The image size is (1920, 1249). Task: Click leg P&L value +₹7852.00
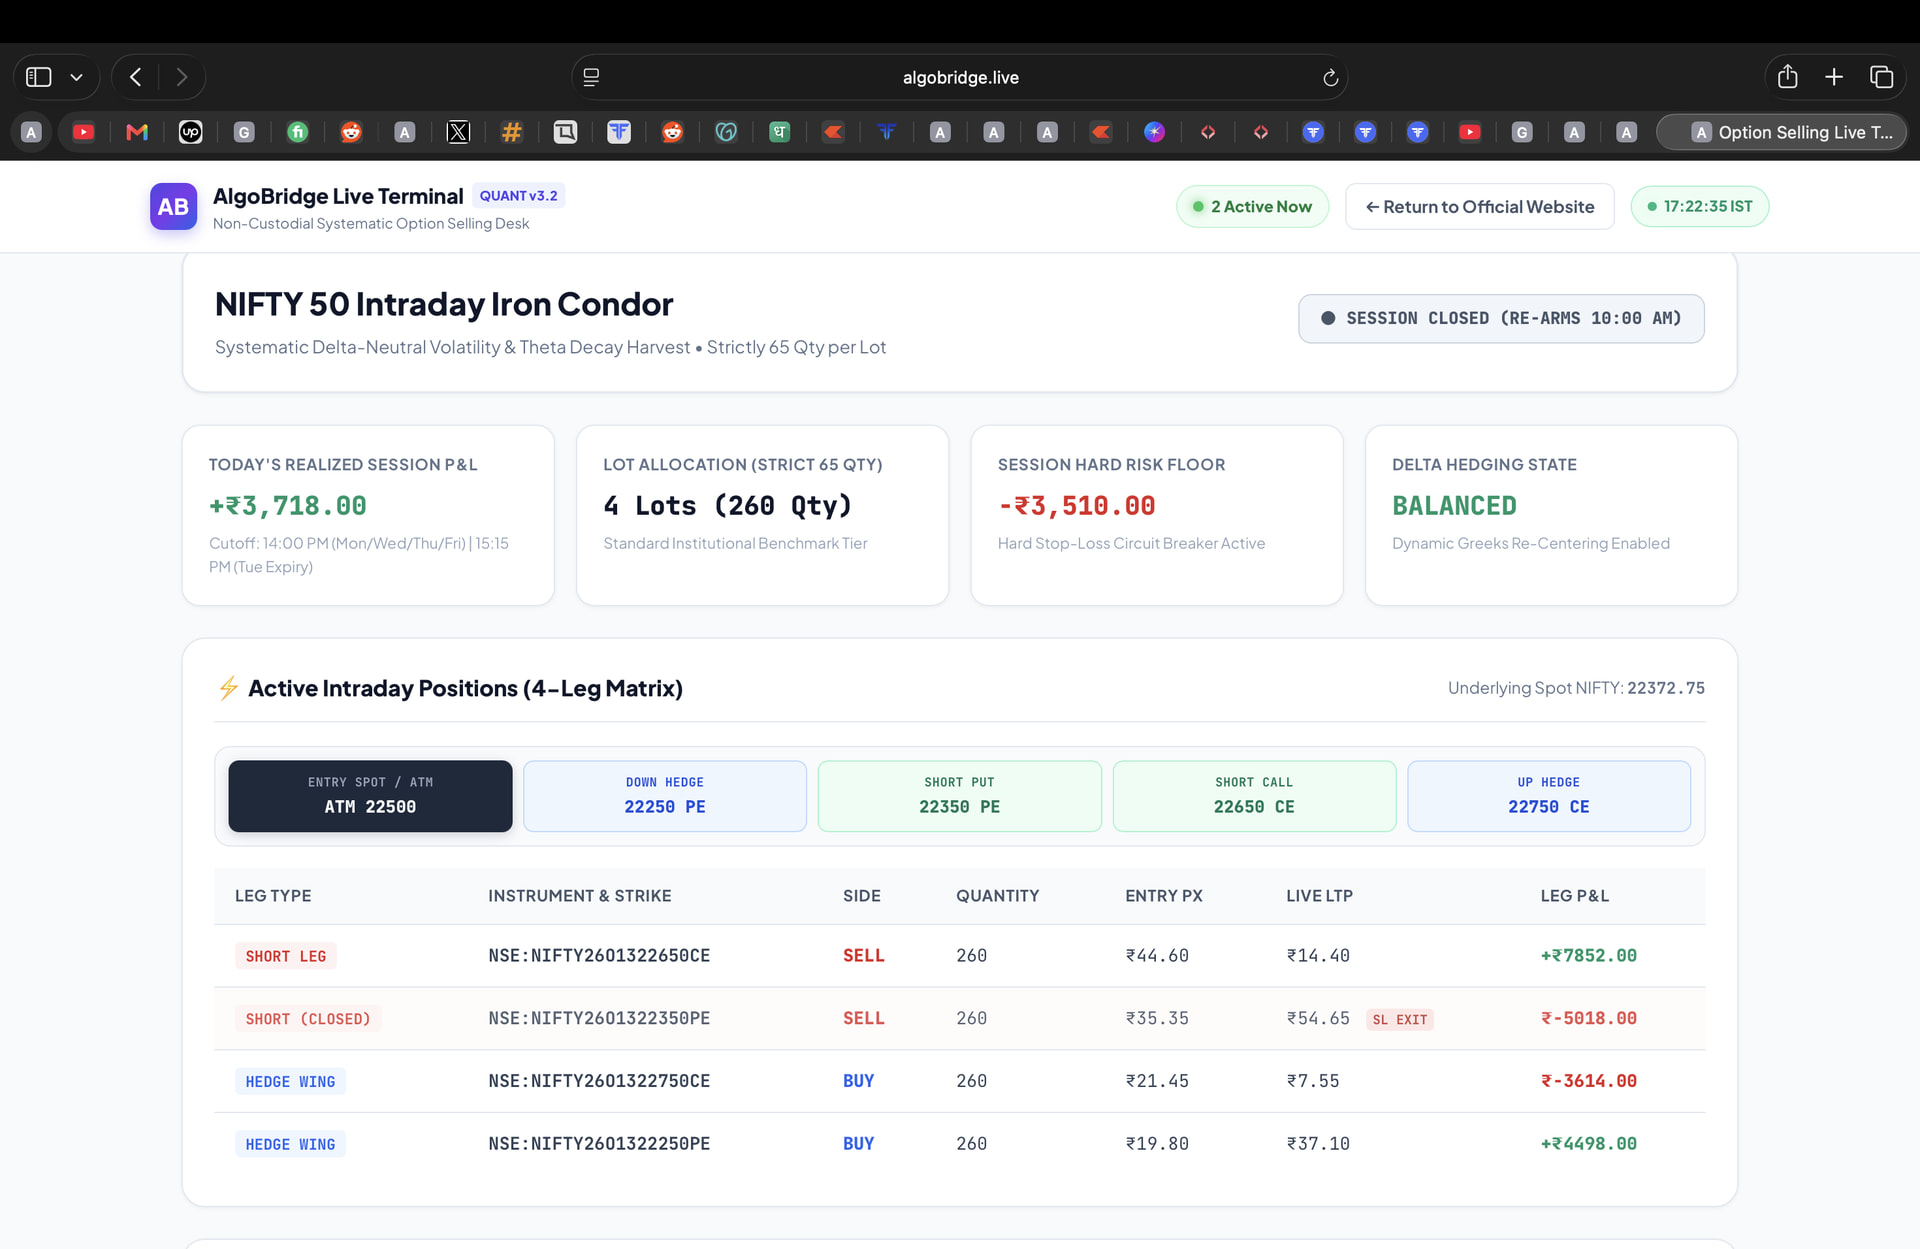pos(1588,956)
